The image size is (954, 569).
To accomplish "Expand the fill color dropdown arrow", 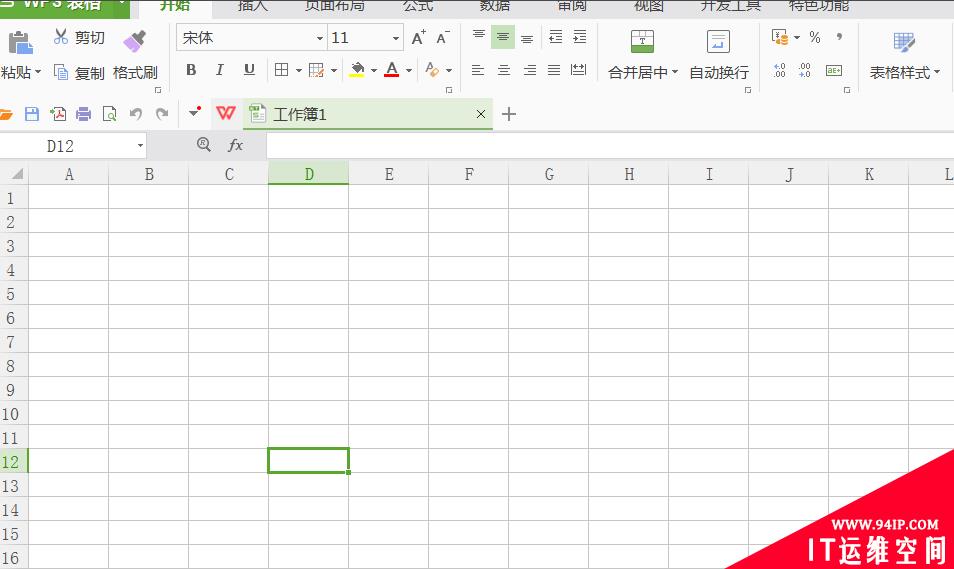I will click(x=374, y=71).
